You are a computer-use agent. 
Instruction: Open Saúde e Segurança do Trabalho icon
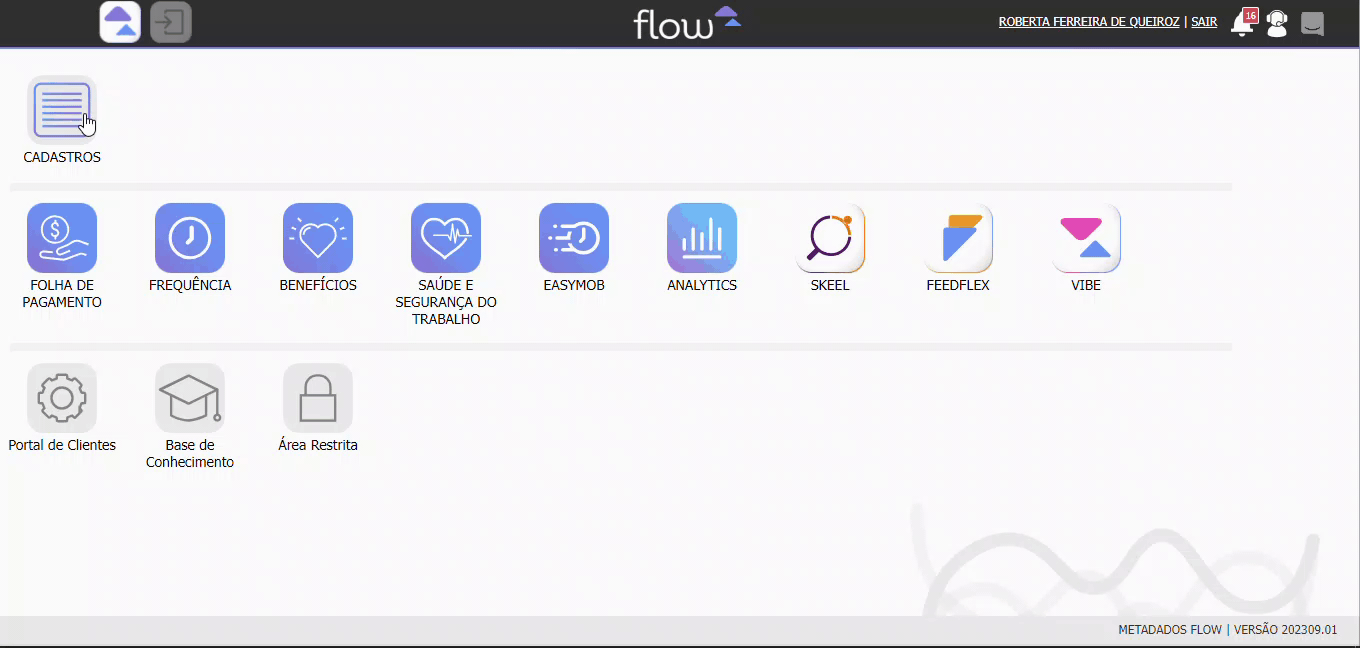click(x=446, y=238)
